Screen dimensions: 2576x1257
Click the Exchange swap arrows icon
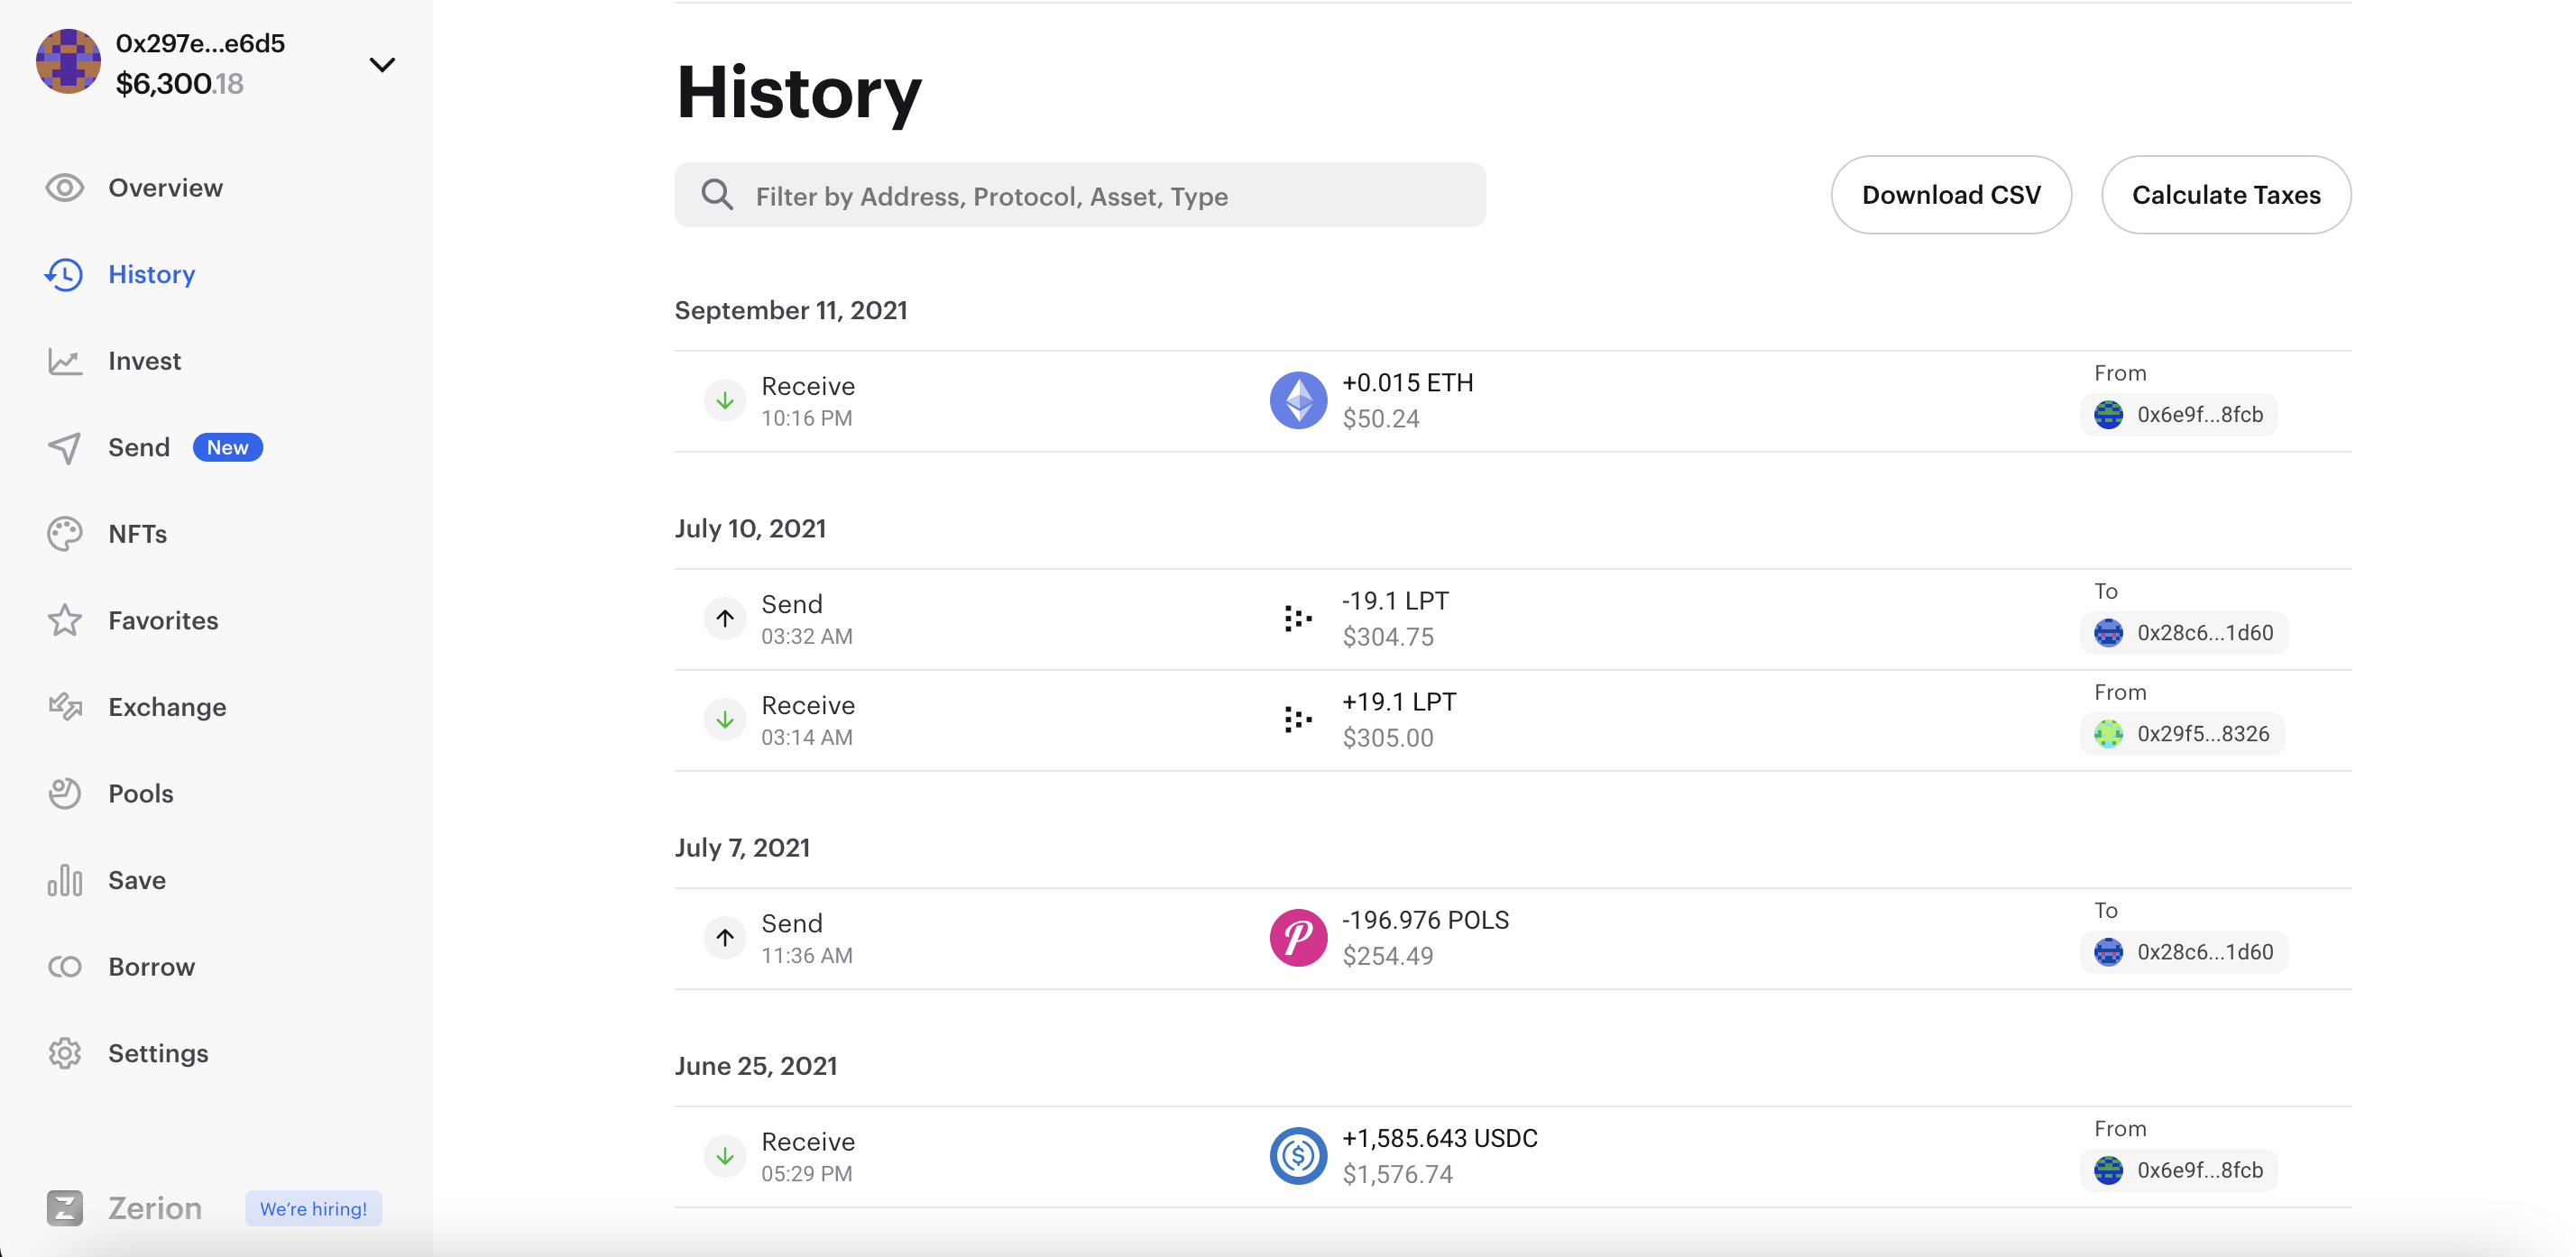[65, 707]
